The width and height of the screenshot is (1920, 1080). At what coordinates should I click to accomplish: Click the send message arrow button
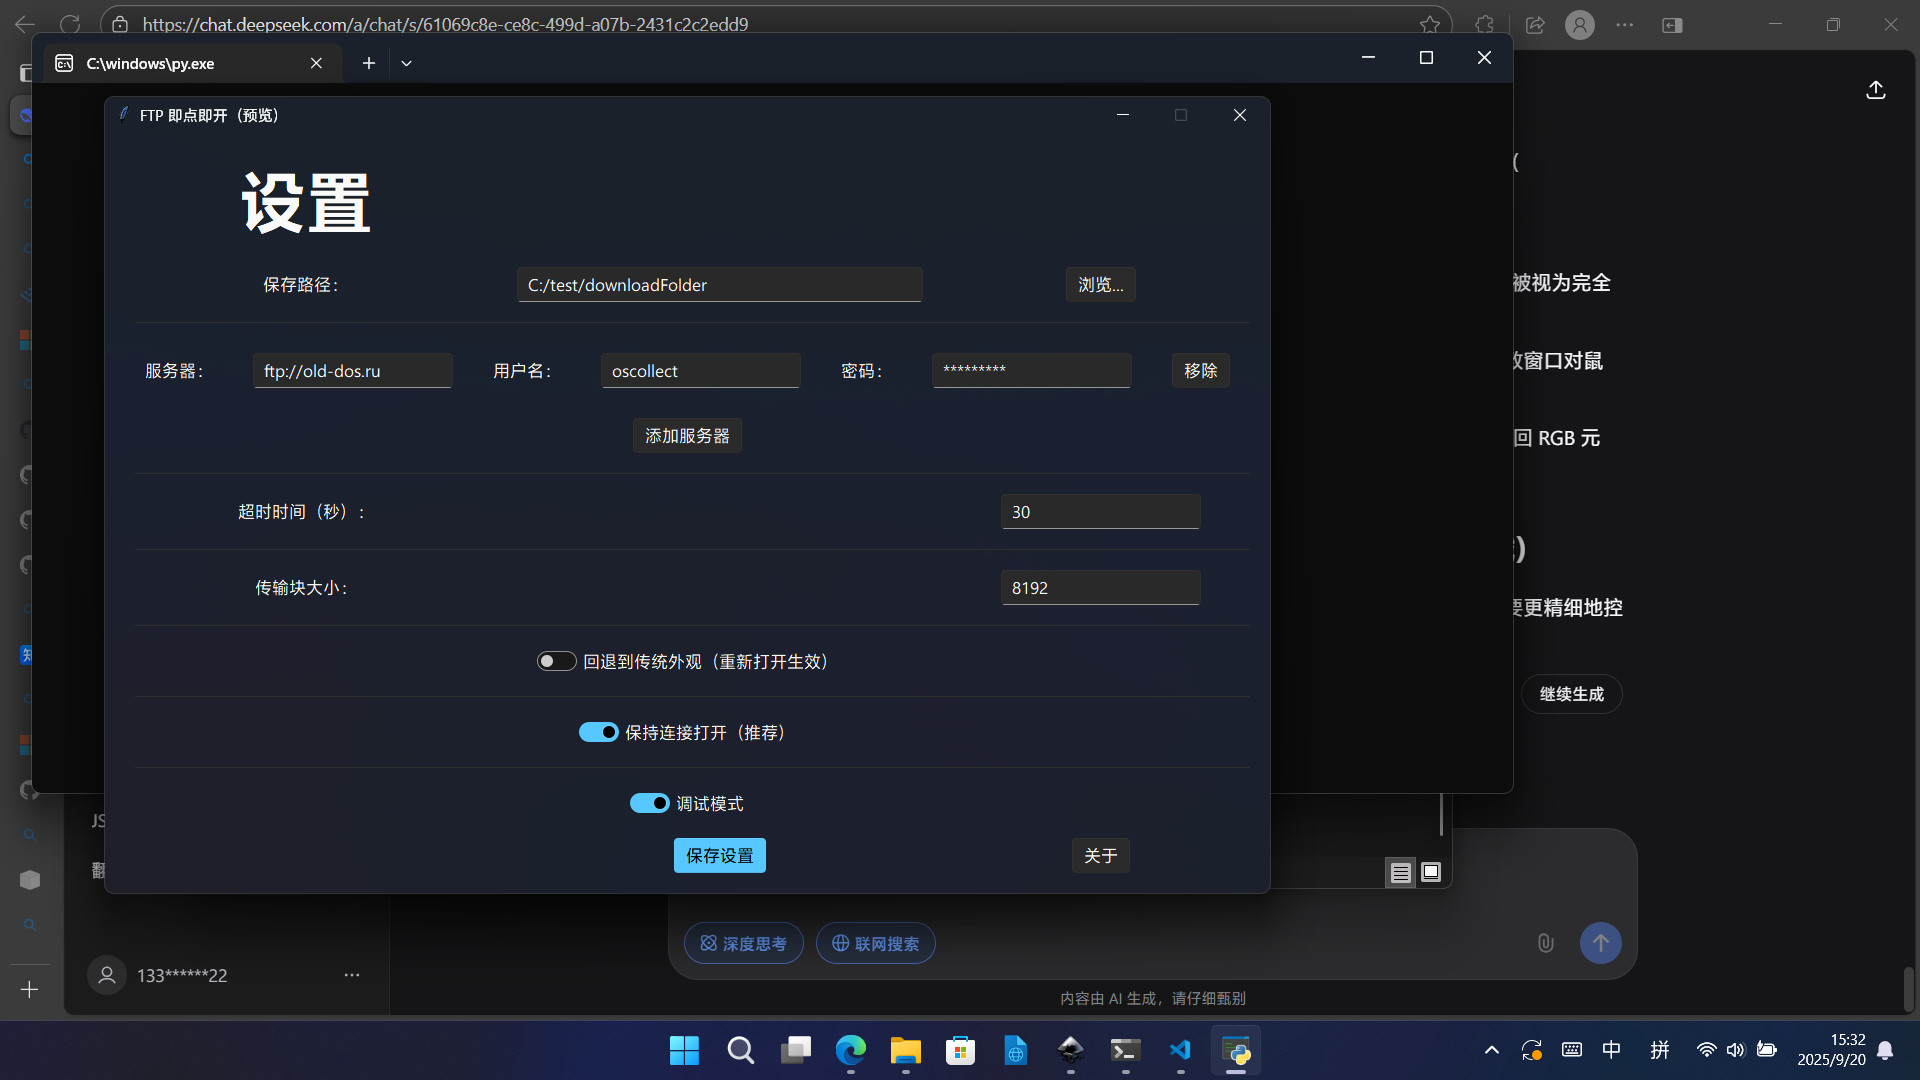click(x=1600, y=943)
